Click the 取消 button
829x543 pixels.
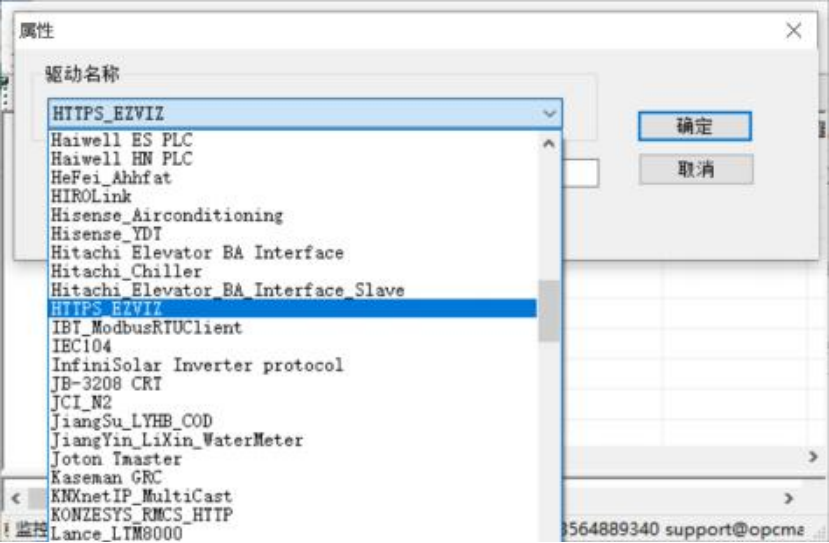pyautogui.click(x=696, y=169)
